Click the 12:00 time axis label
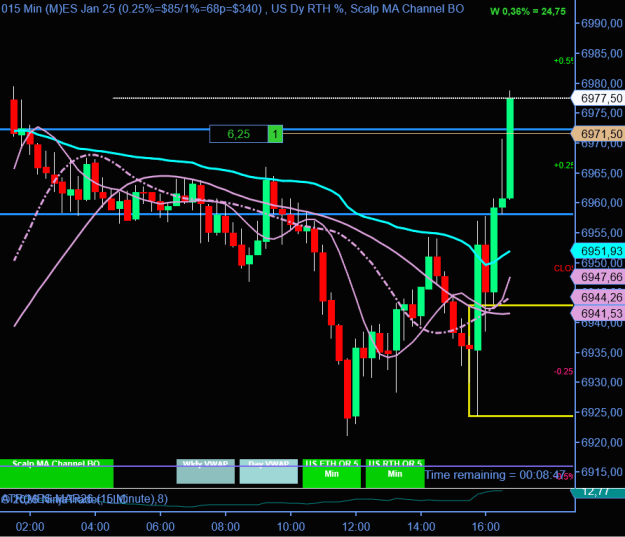Screen dimensions: 625x537 (x=356, y=527)
